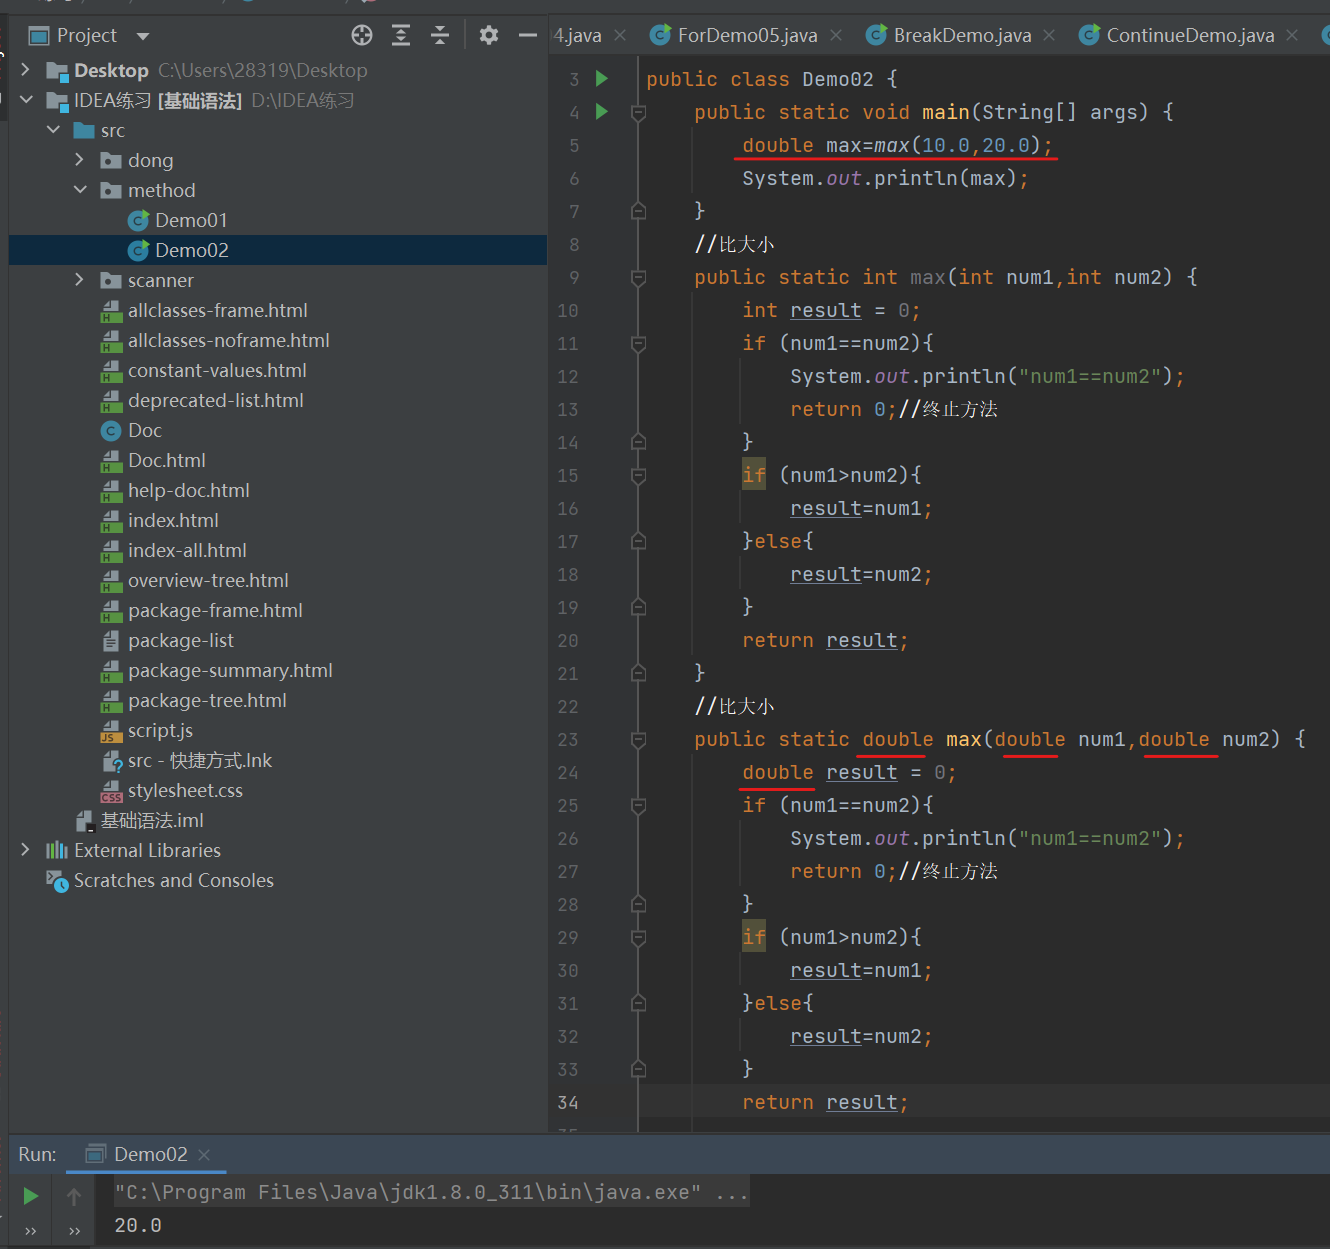The width and height of the screenshot is (1330, 1249).
Task: Expand the scanner package
Action: (x=80, y=280)
